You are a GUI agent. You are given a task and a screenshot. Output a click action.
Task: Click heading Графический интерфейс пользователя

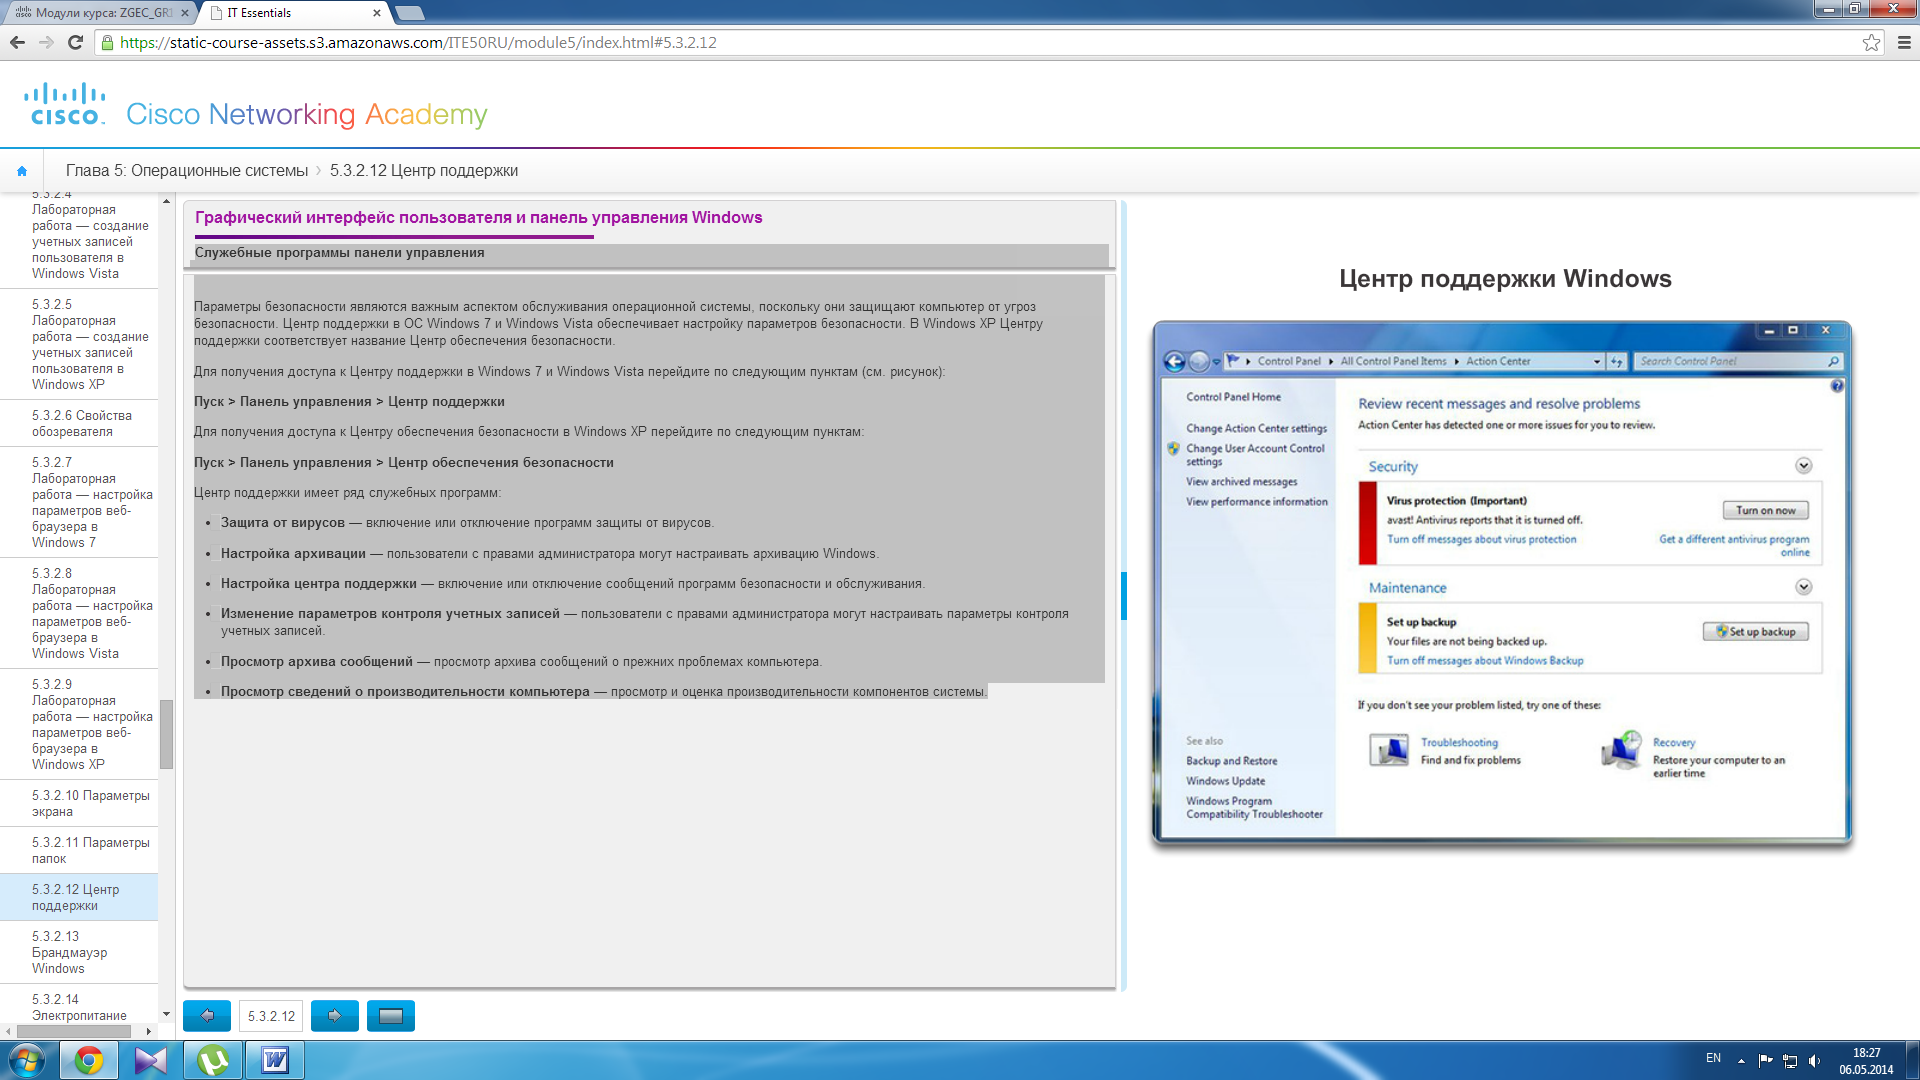pos(478,218)
